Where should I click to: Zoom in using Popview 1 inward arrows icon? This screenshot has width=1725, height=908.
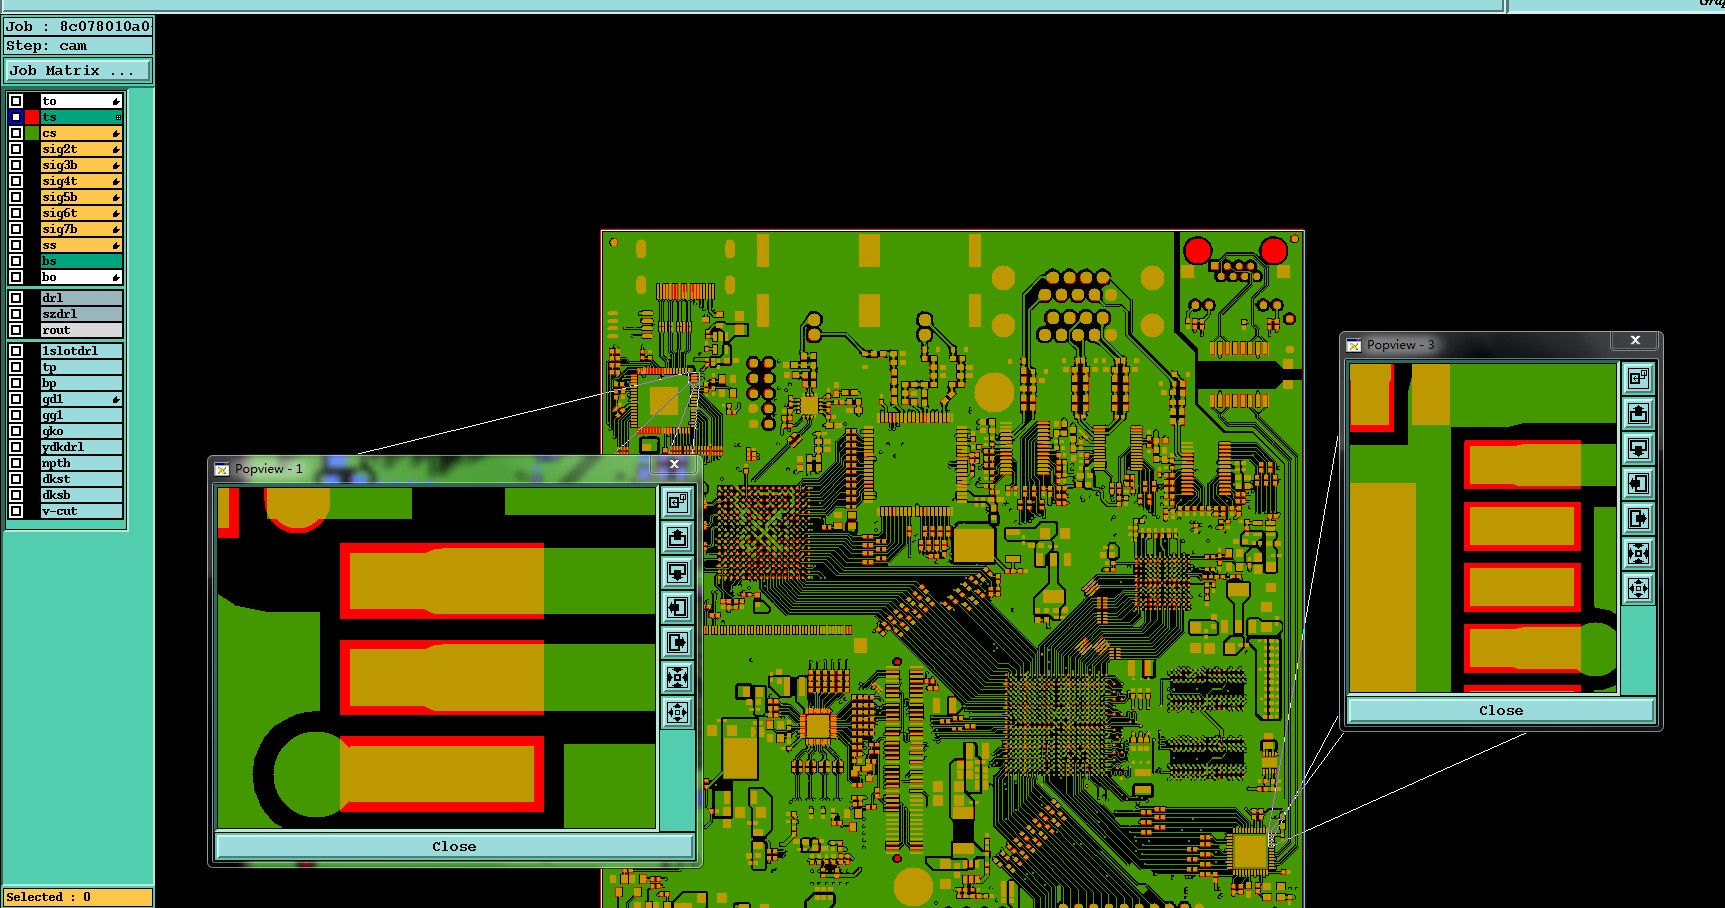[677, 678]
